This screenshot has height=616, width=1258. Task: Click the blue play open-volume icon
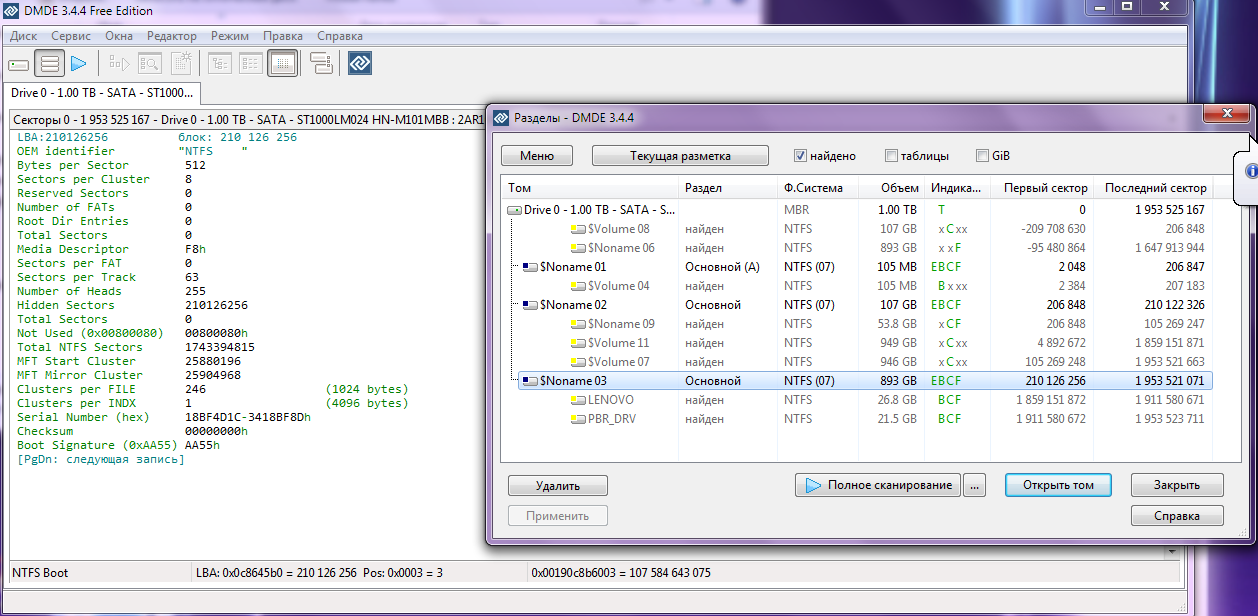79,64
